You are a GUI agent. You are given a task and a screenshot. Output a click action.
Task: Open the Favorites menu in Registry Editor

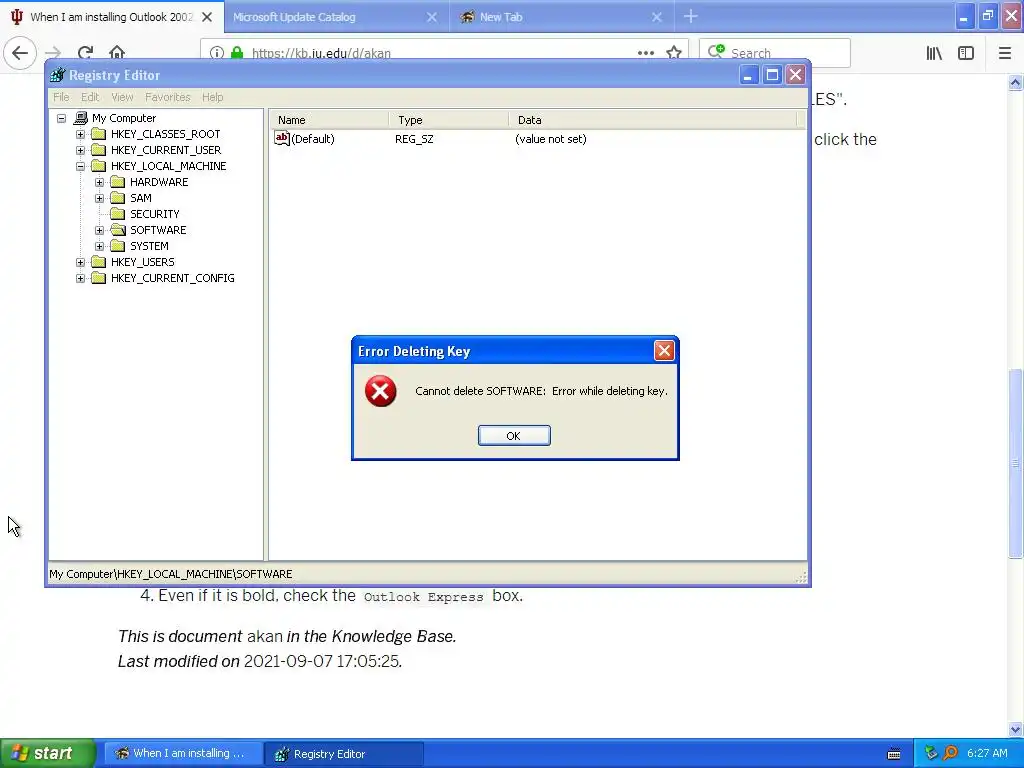pyautogui.click(x=168, y=97)
